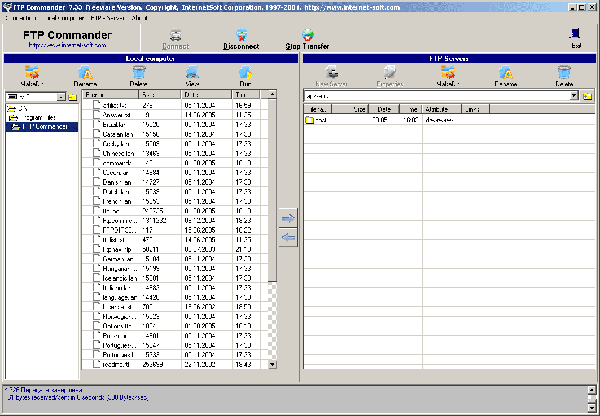Image resolution: width=600 pixels, height=416 pixels.
Task: Select the German.len file row
Action: tap(175, 259)
